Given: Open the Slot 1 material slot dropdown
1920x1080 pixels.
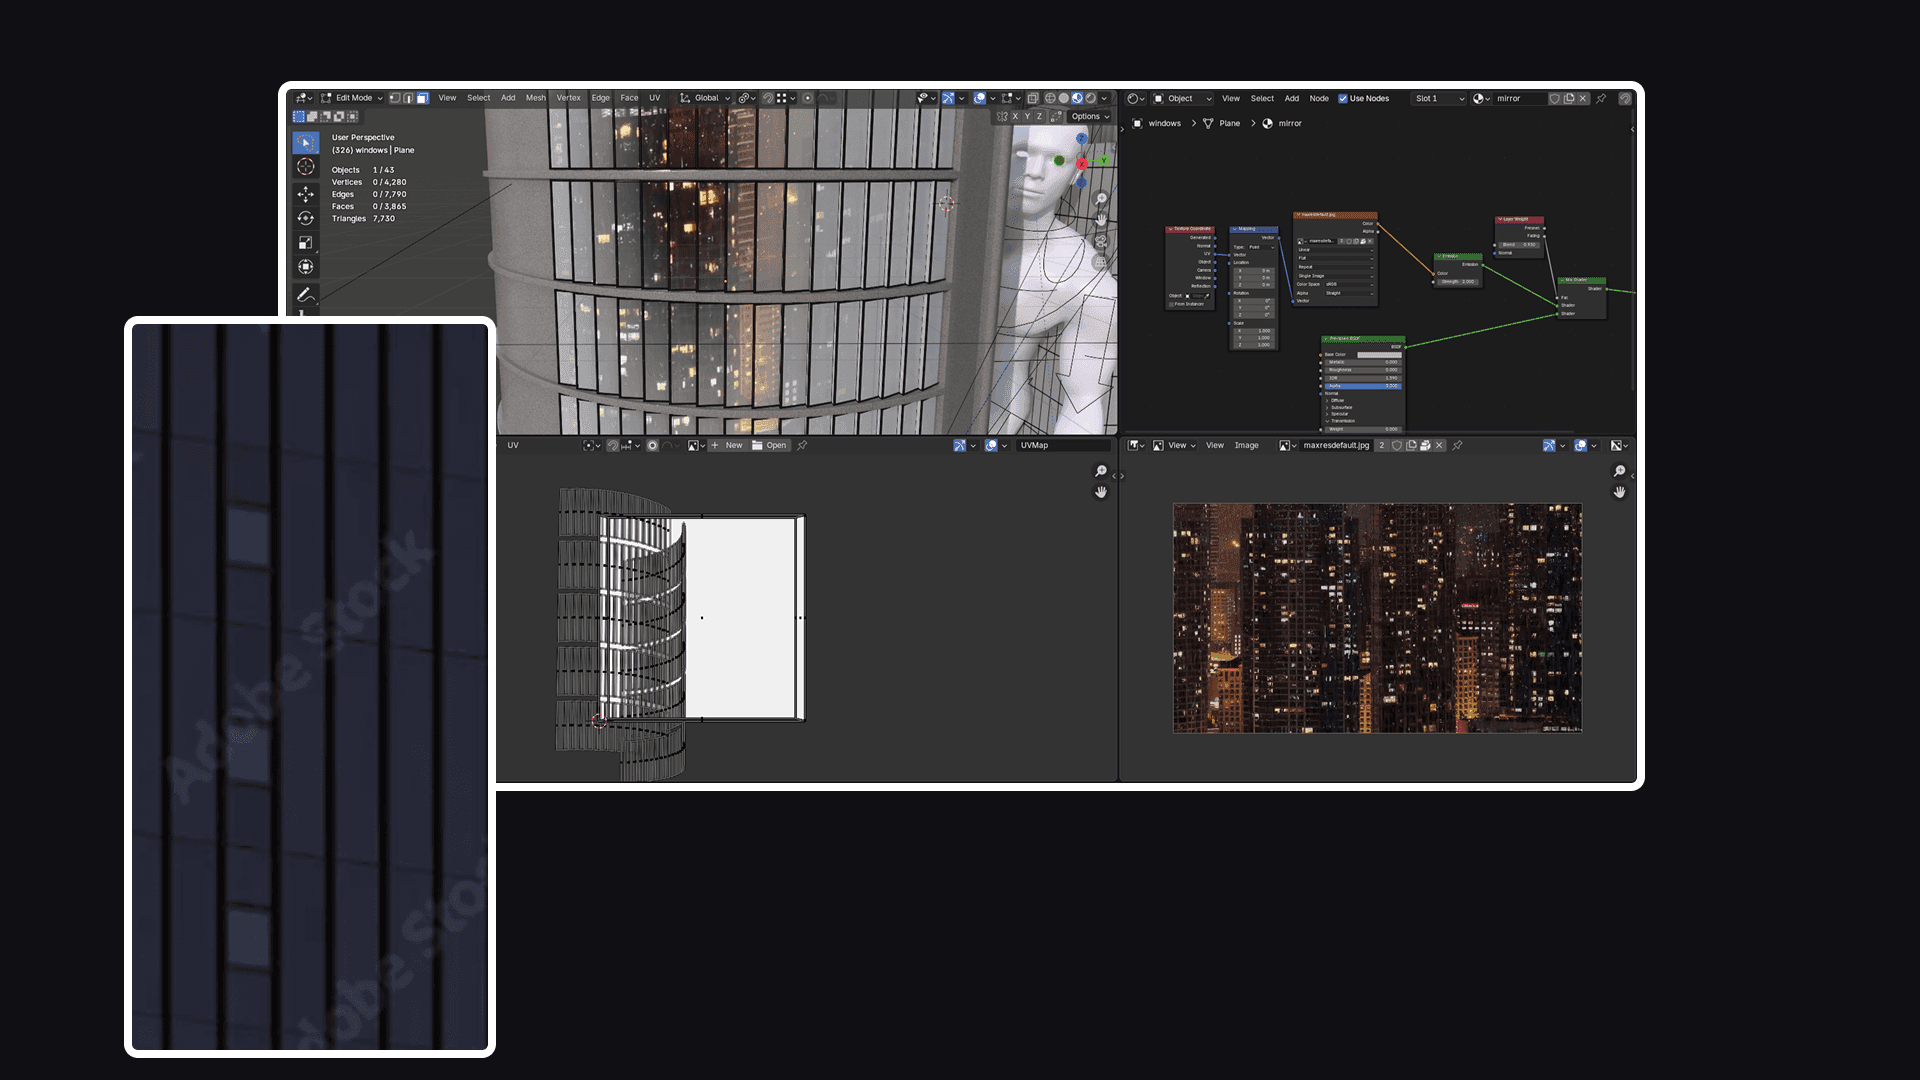Looking at the screenshot, I should pos(1438,98).
